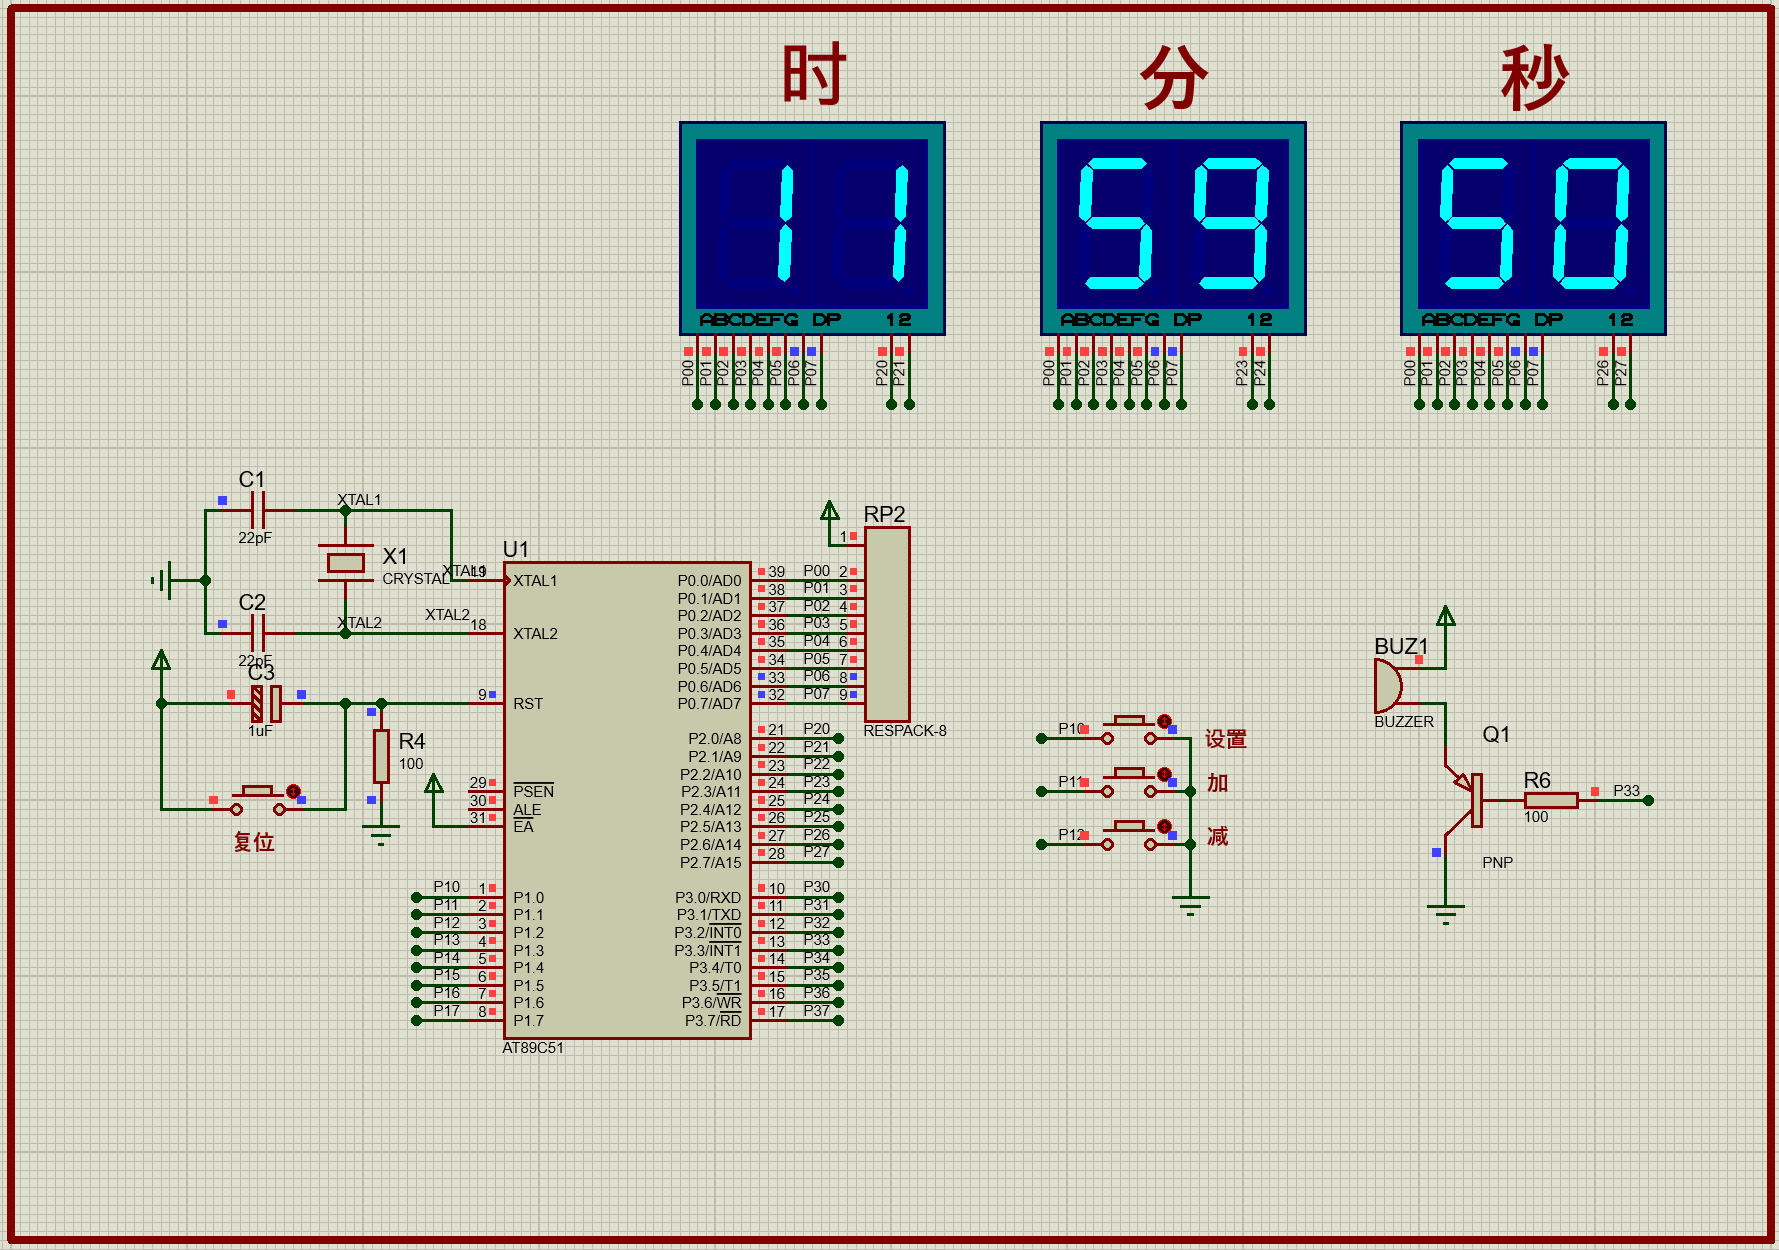This screenshot has height=1250, width=1779.
Task: Click the P0.0/AD0 pin label
Action: 709,581
